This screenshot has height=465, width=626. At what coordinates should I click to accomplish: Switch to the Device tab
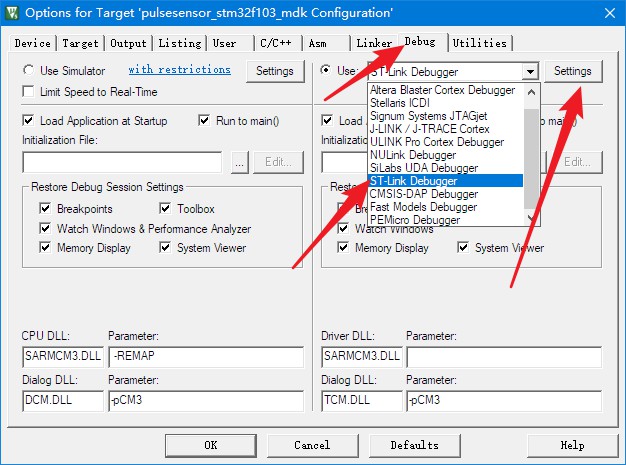[33, 43]
